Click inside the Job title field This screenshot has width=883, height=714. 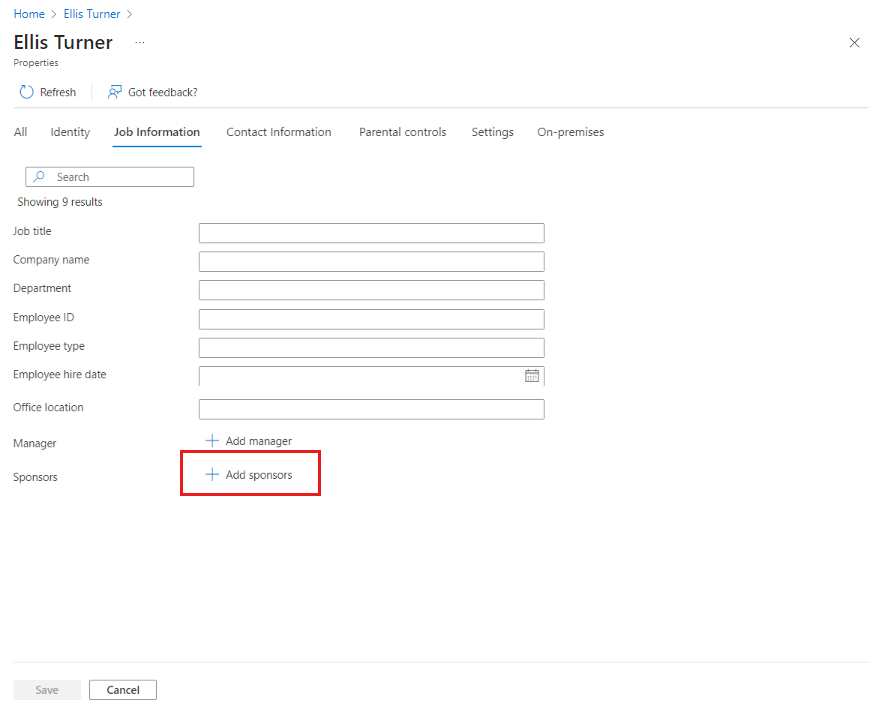tap(371, 232)
